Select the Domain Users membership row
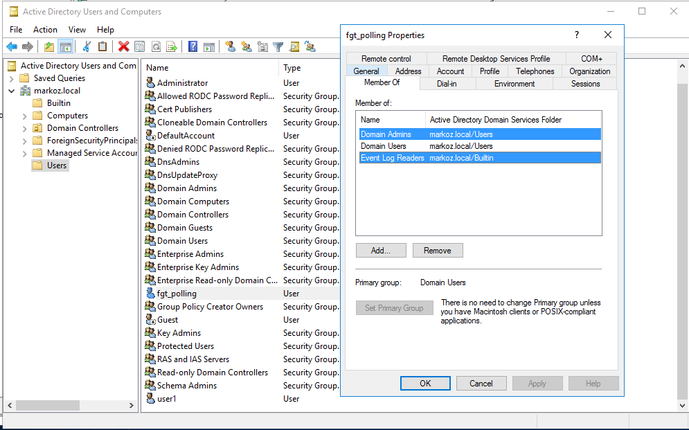The width and height of the screenshot is (689, 430). (480, 146)
